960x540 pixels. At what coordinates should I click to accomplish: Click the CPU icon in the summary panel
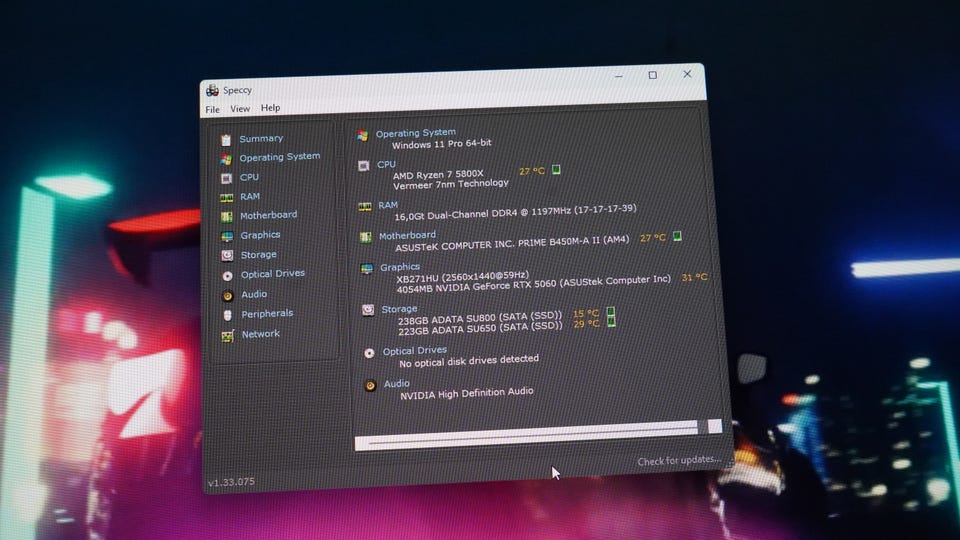coord(364,166)
